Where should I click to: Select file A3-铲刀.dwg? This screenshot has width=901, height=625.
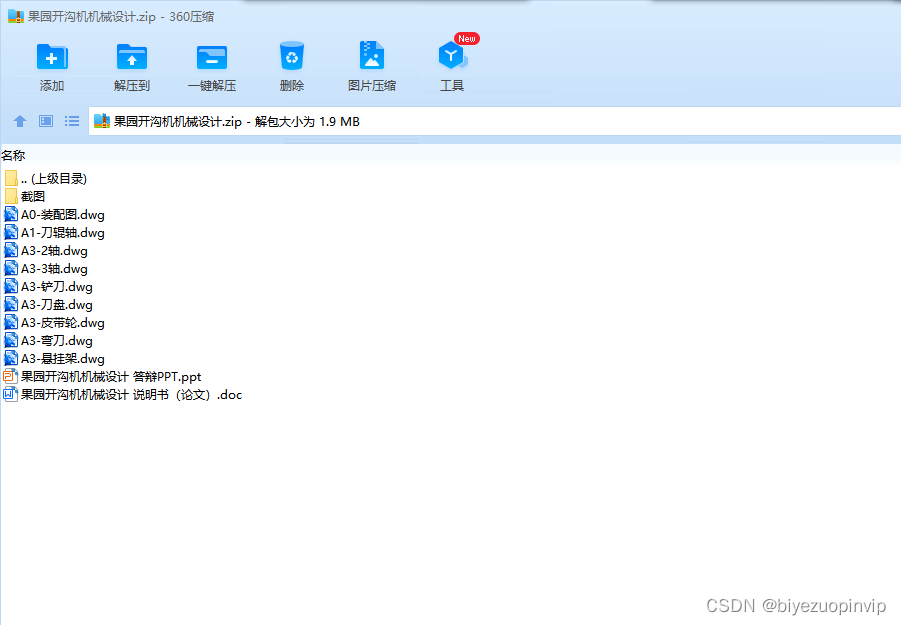48,287
